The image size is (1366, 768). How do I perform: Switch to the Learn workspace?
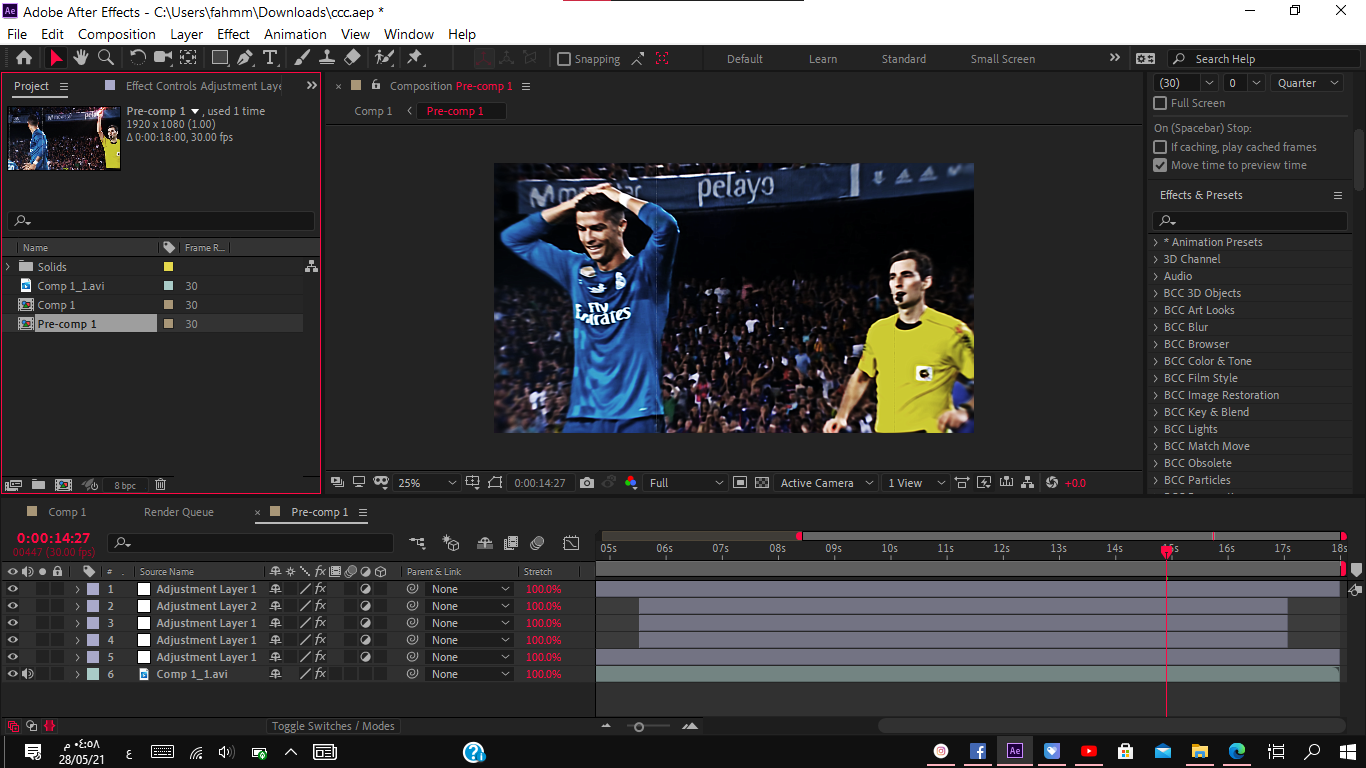[823, 59]
